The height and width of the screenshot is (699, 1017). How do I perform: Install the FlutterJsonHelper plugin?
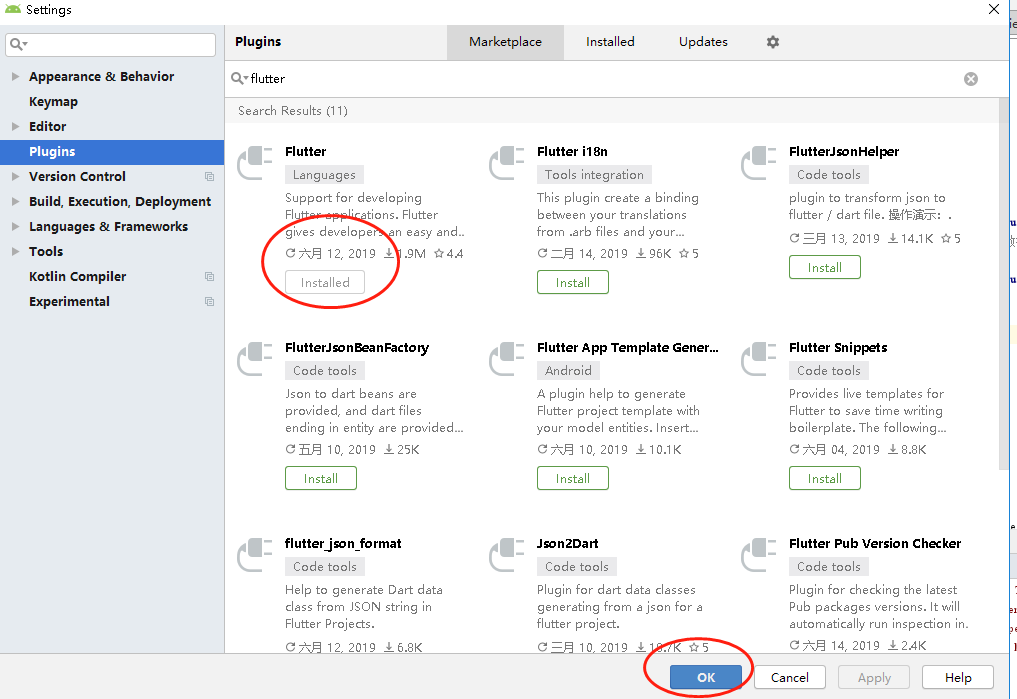tap(824, 268)
